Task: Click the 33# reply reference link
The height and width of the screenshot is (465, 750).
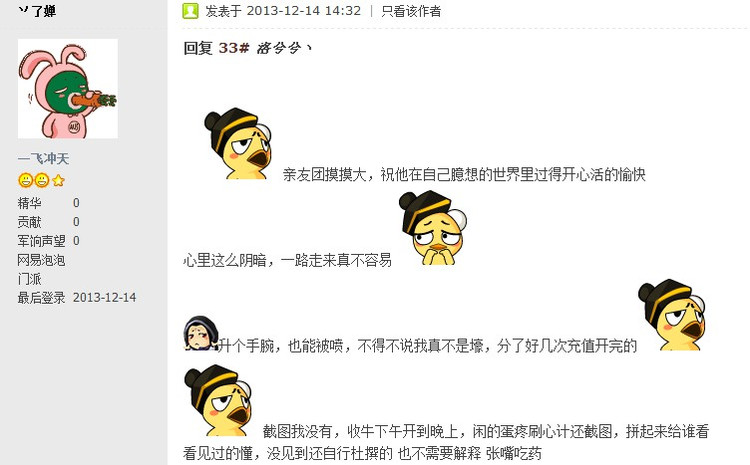Action: pyautogui.click(x=234, y=48)
